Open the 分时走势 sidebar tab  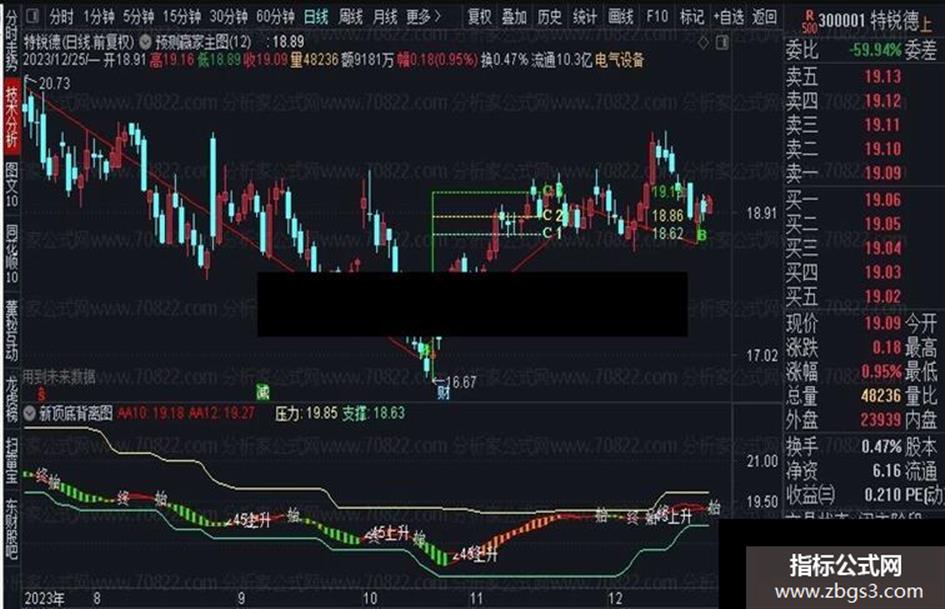(11, 41)
